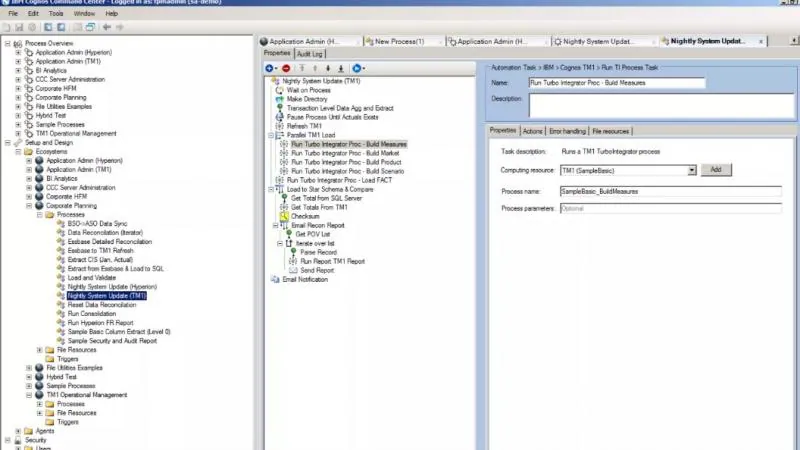This screenshot has height=450, width=800.
Task: Click the Name input field
Action: tap(617, 83)
